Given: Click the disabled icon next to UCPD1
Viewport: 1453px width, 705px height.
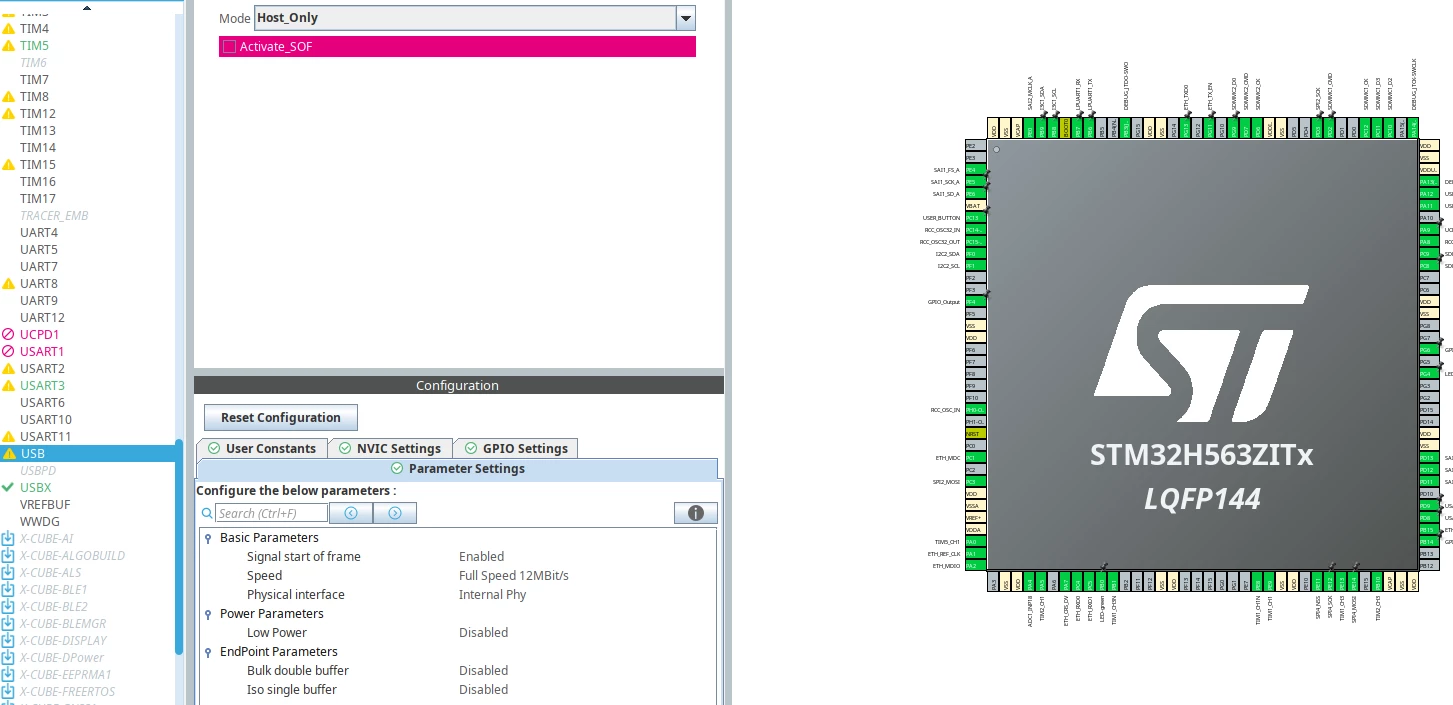Looking at the screenshot, I should [9, 334].
